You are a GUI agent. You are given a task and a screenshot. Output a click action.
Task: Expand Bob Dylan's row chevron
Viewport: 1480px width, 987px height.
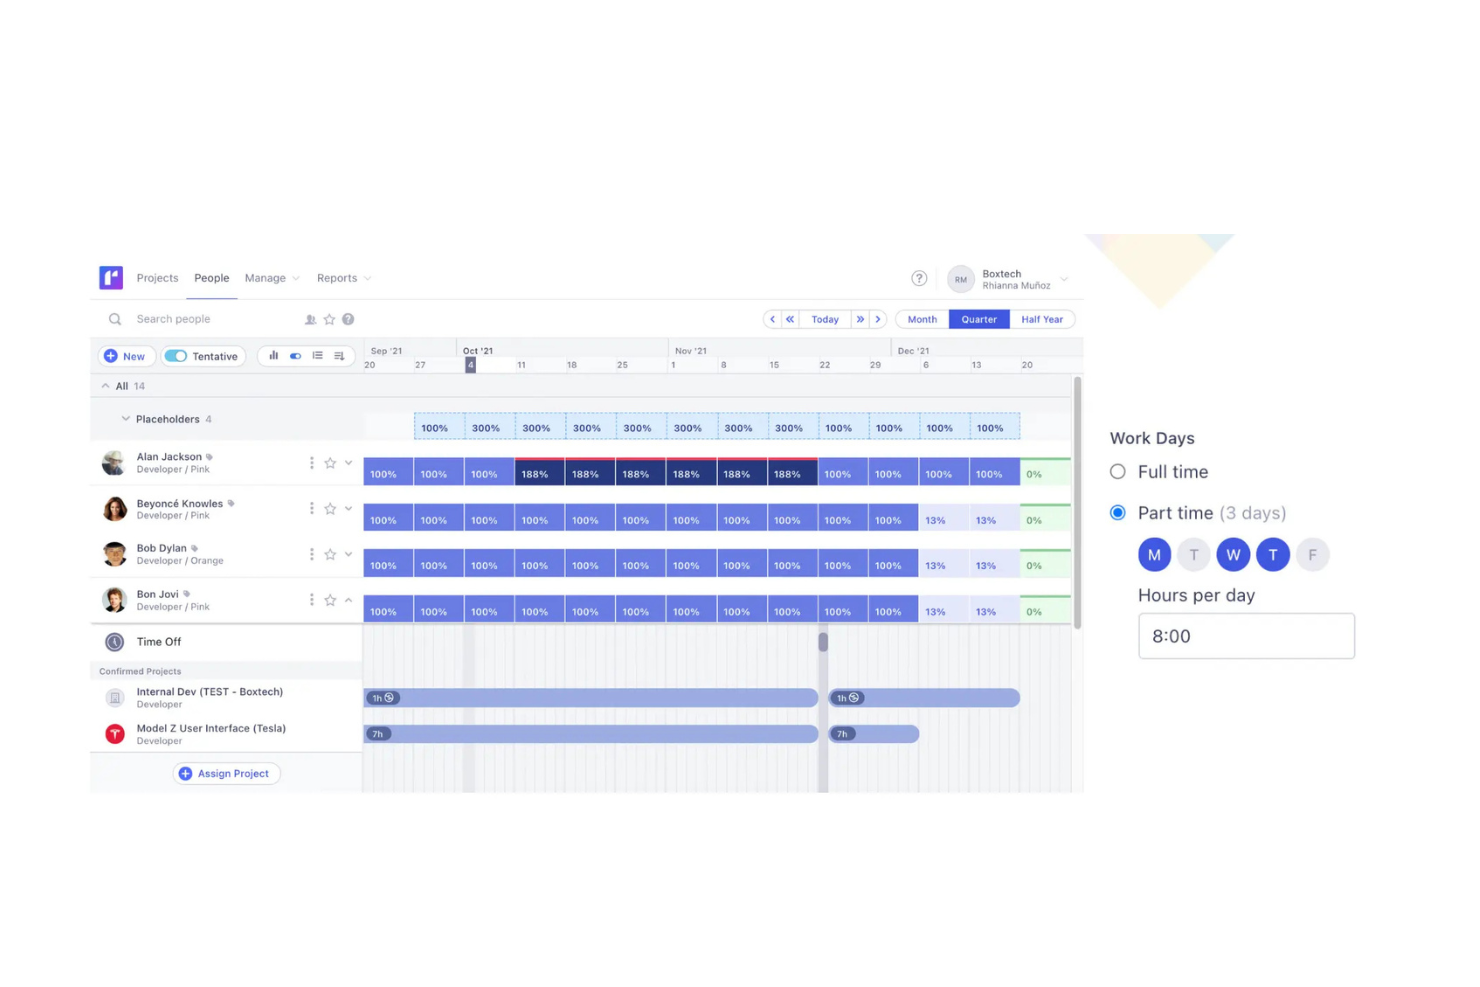348,554
